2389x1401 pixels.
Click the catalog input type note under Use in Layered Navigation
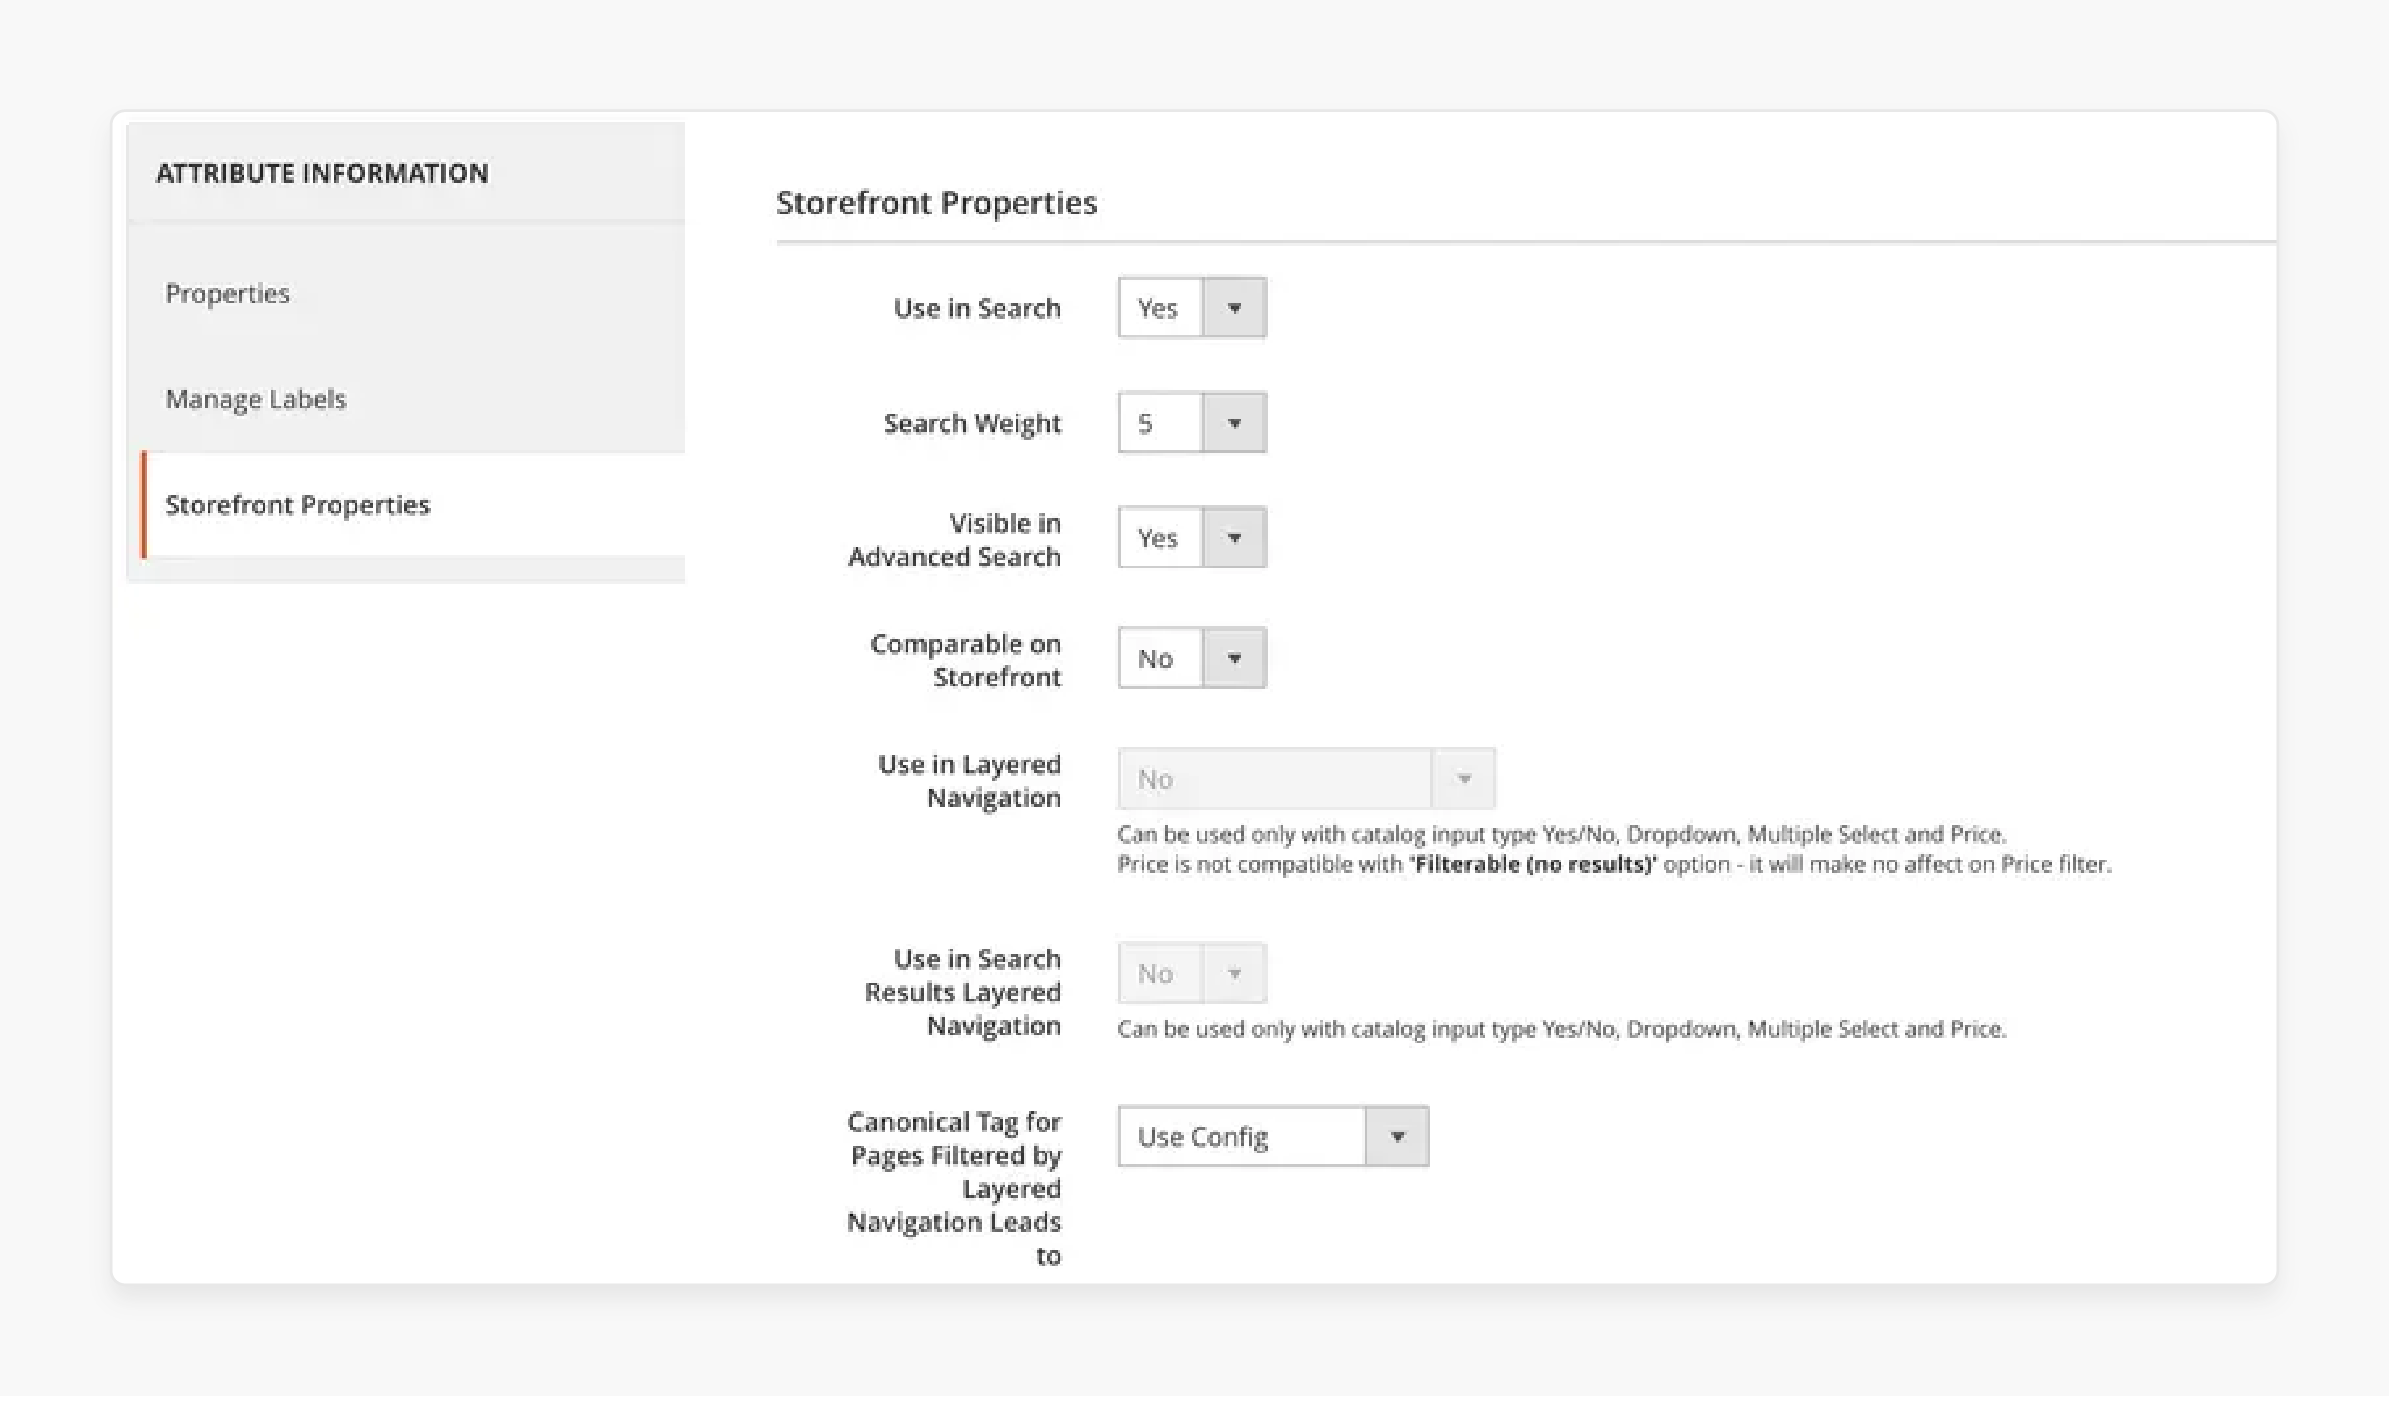[1561, 834]
